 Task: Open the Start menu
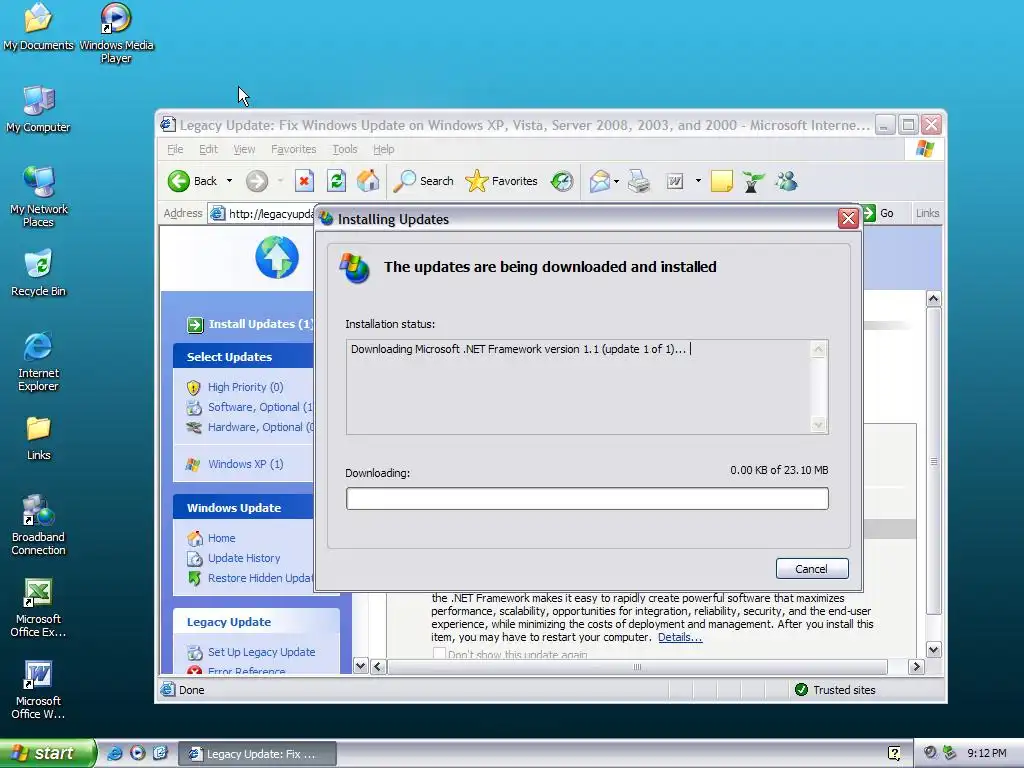coord(48,753)
